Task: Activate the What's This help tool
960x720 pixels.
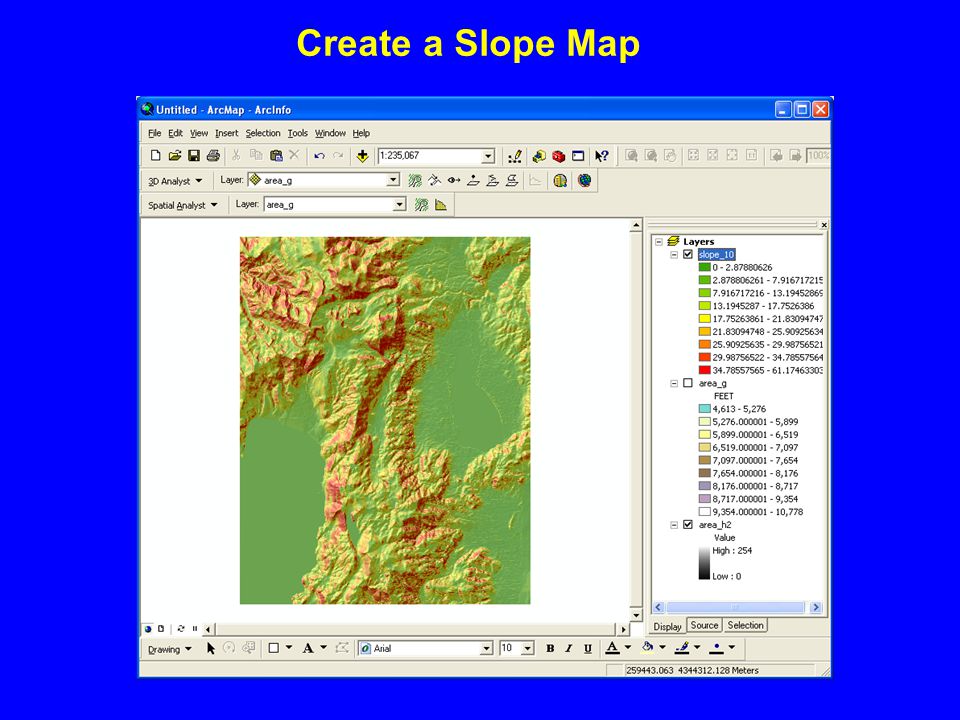Action: 602,156
